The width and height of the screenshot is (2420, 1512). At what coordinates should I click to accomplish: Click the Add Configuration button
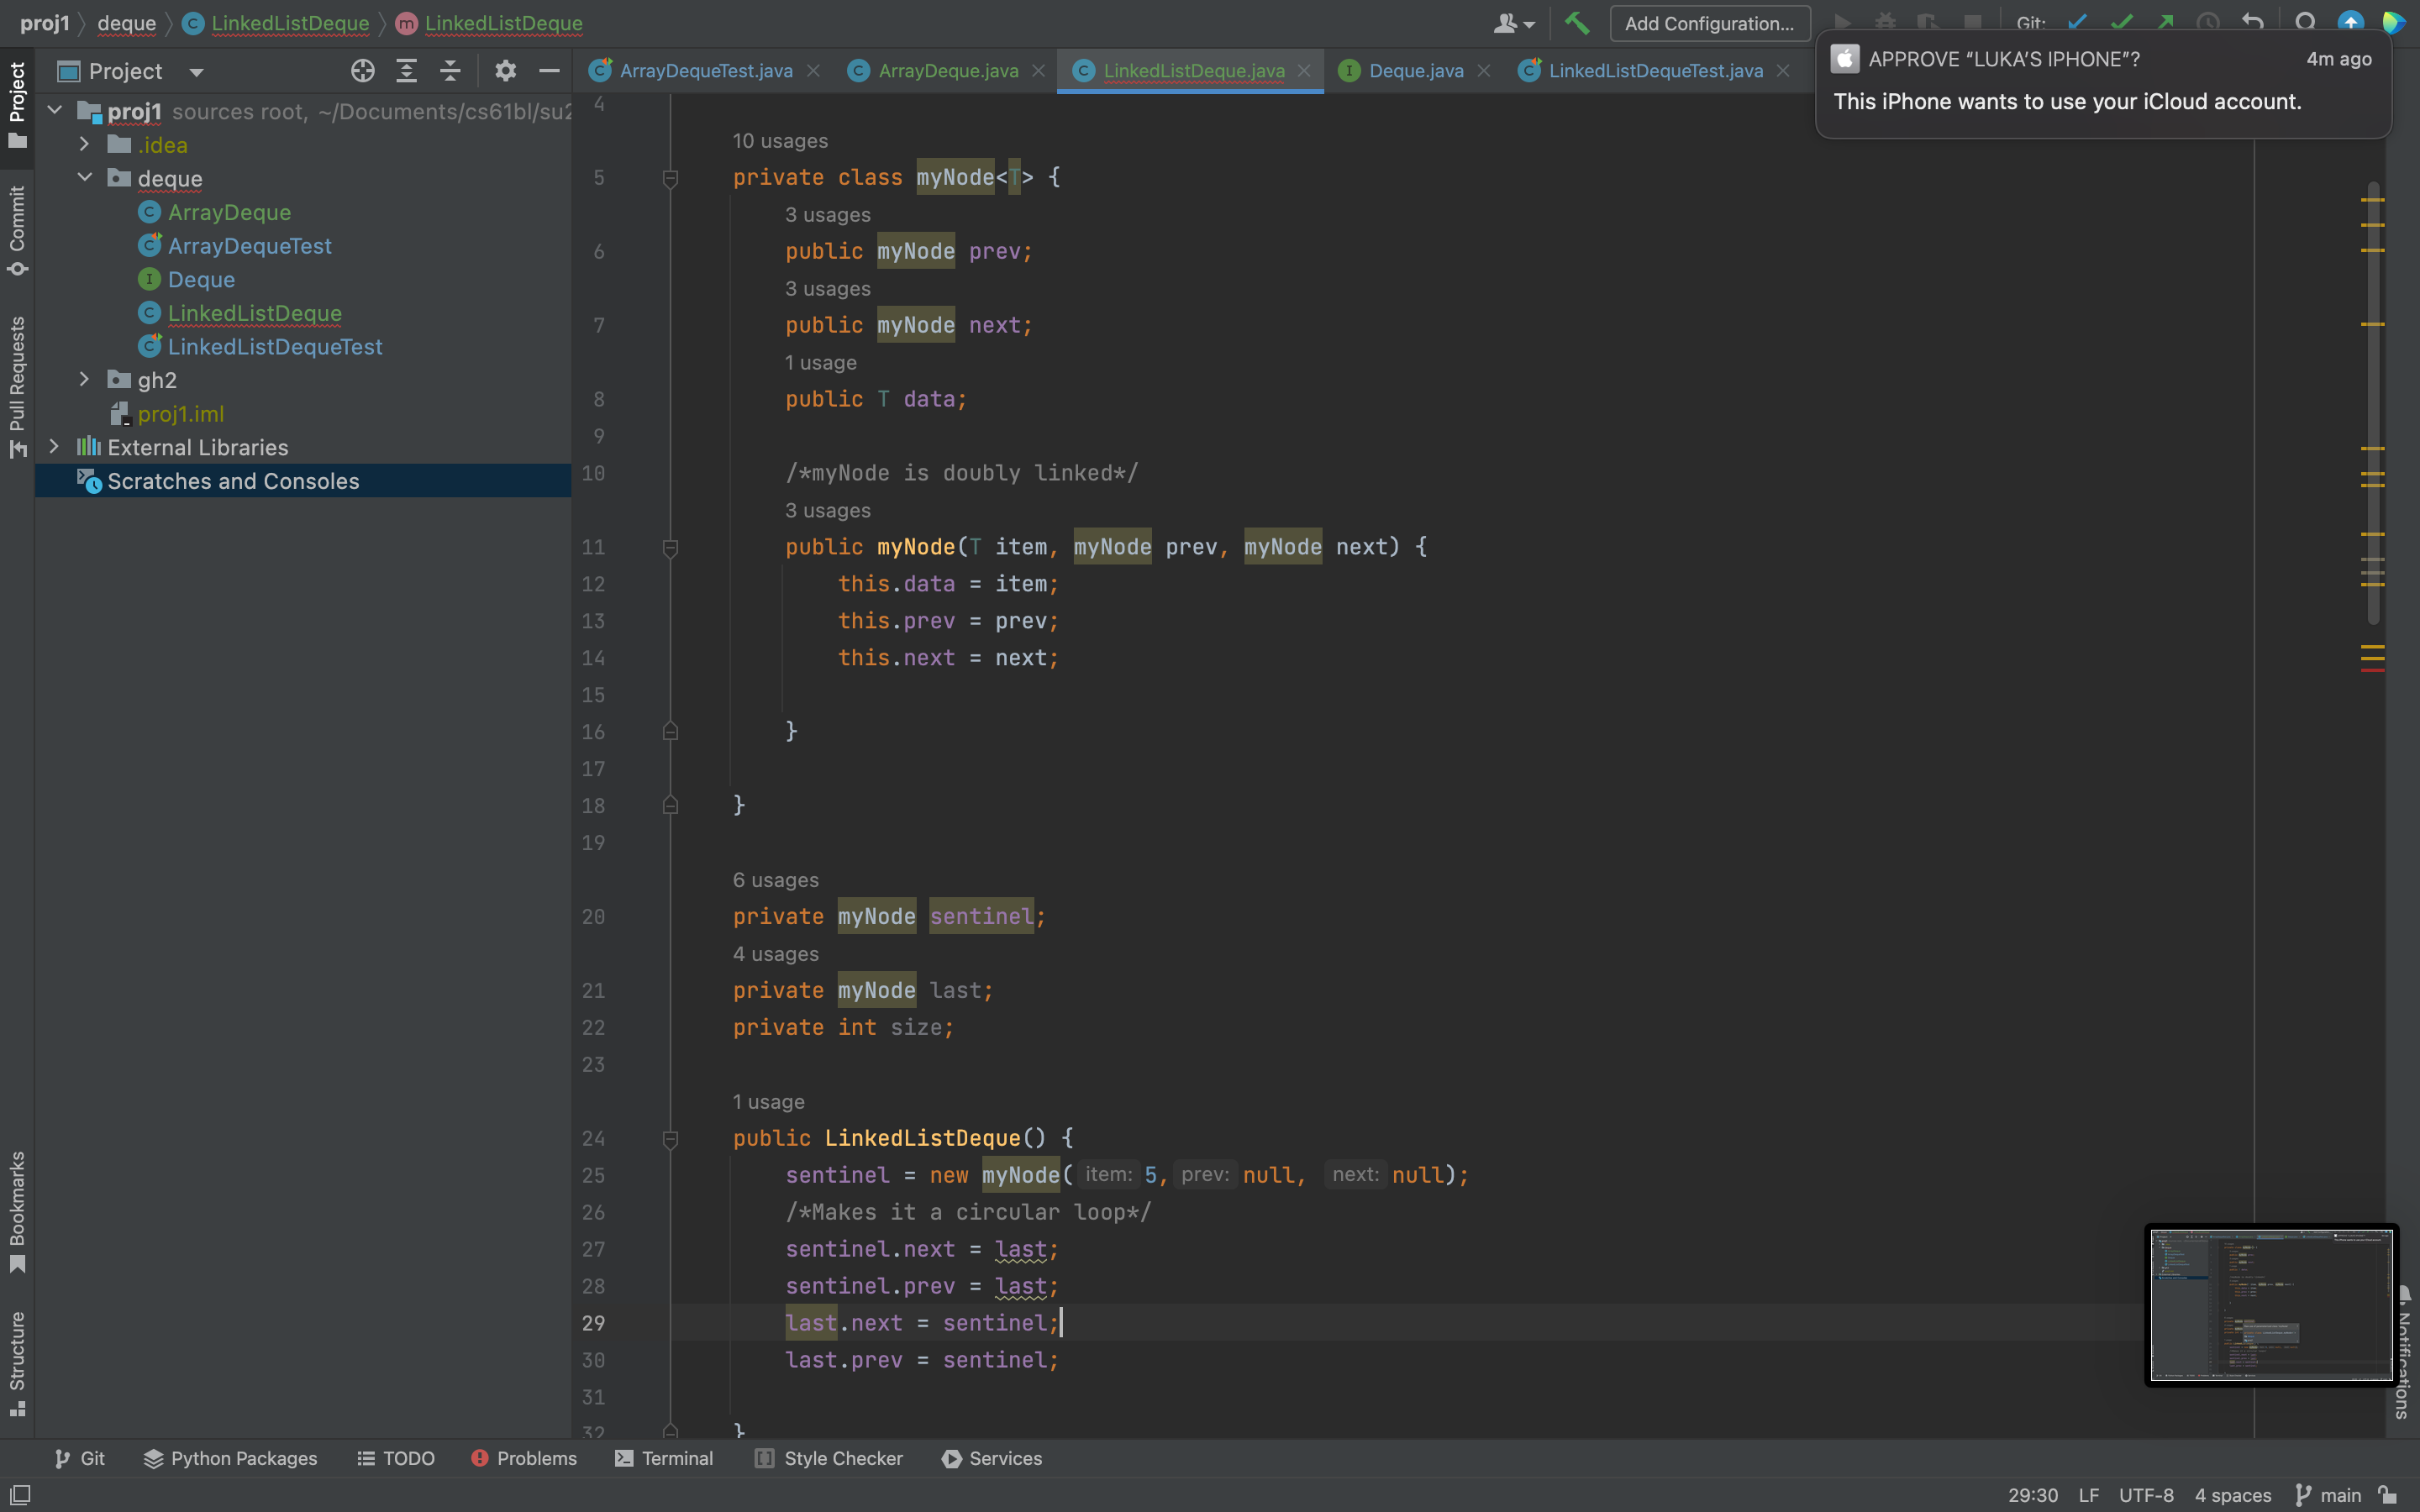click(x=1709, y=23)
